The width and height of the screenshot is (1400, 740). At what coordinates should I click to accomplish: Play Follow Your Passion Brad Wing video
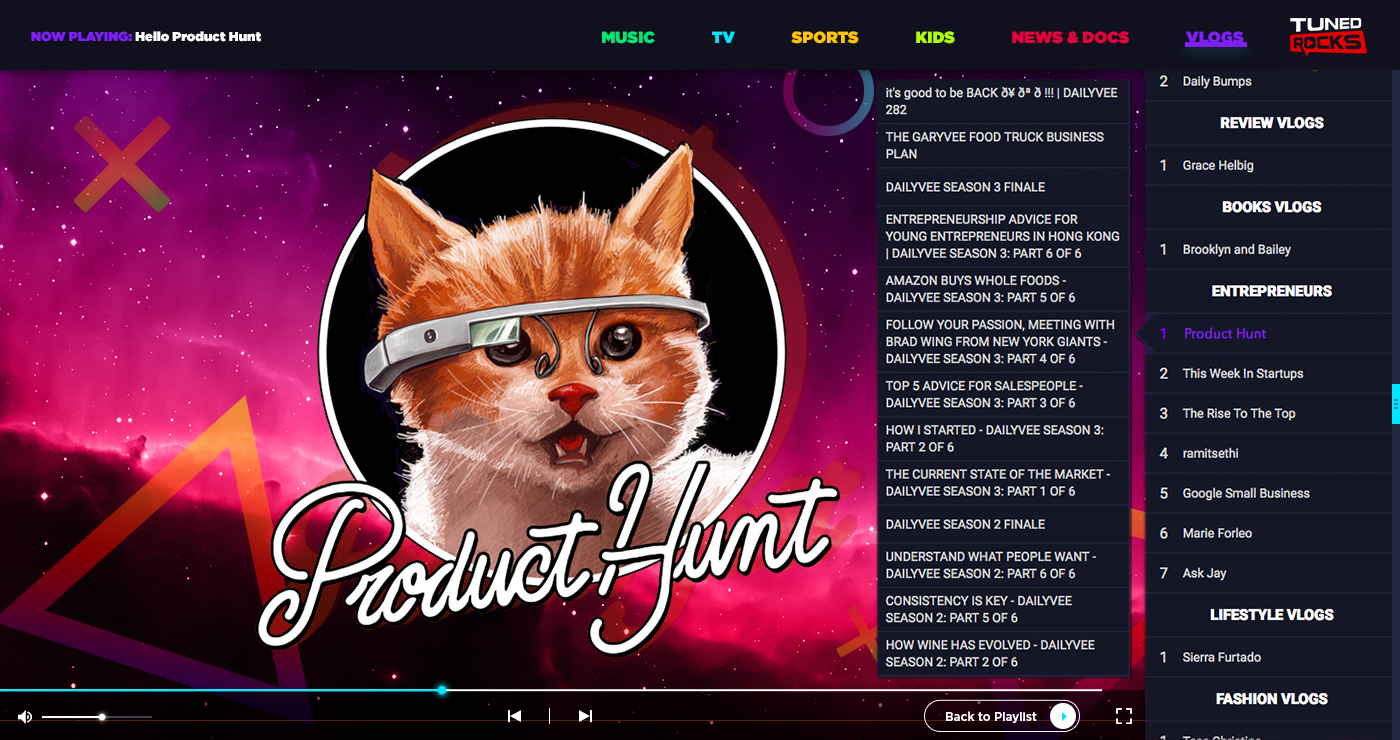click(1003, 342)
